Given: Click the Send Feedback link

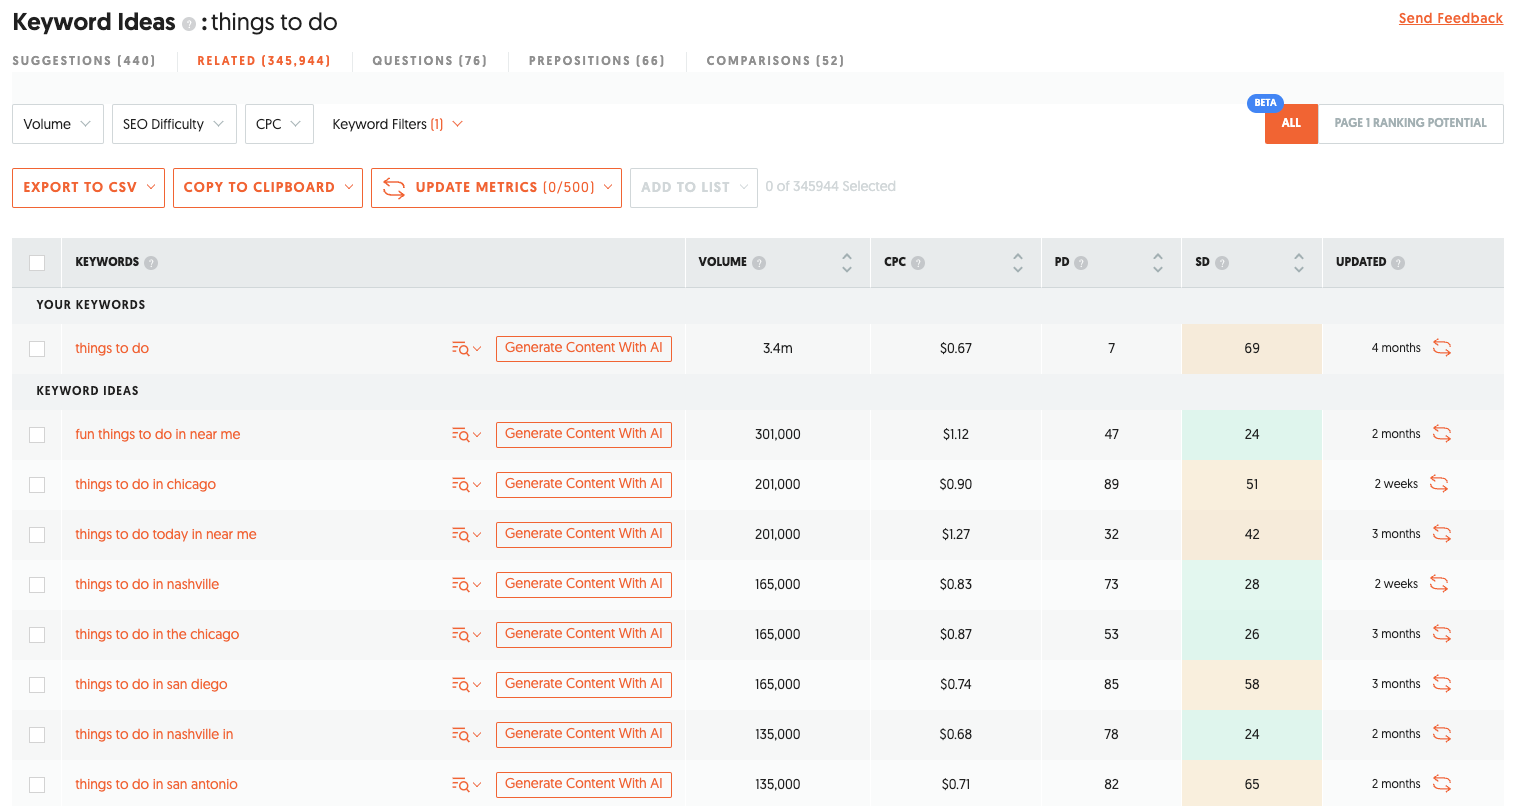Looking at the screenshot, I should pyautogui.click(x=1450, y=18).
